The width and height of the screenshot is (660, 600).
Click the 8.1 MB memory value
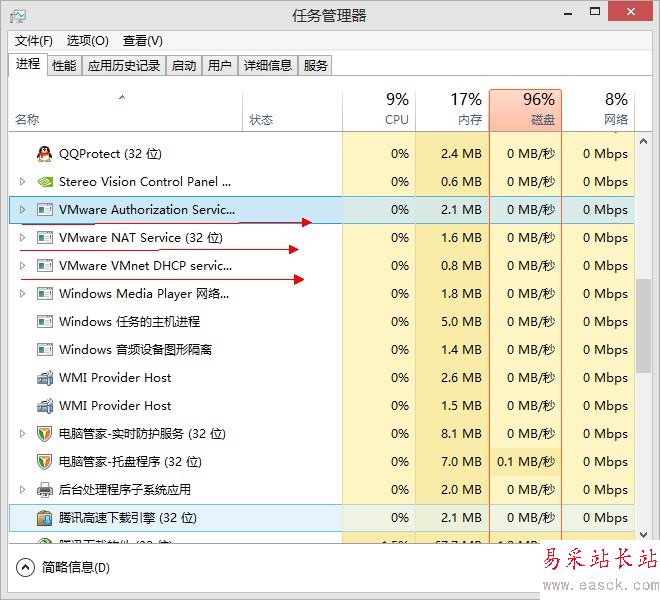click(x=461, y=434)
